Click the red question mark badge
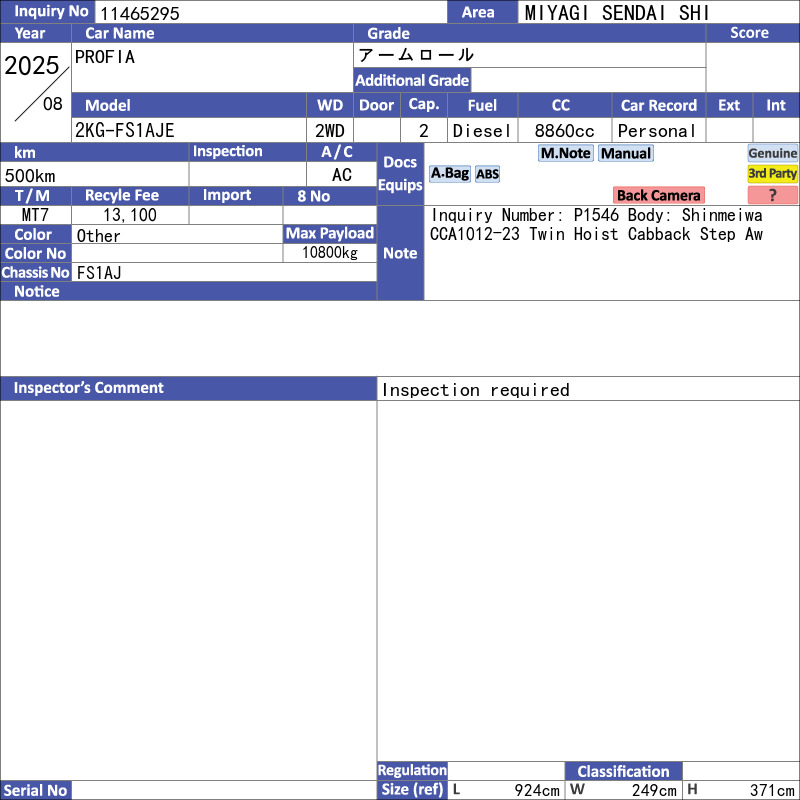 coord(772,195)
